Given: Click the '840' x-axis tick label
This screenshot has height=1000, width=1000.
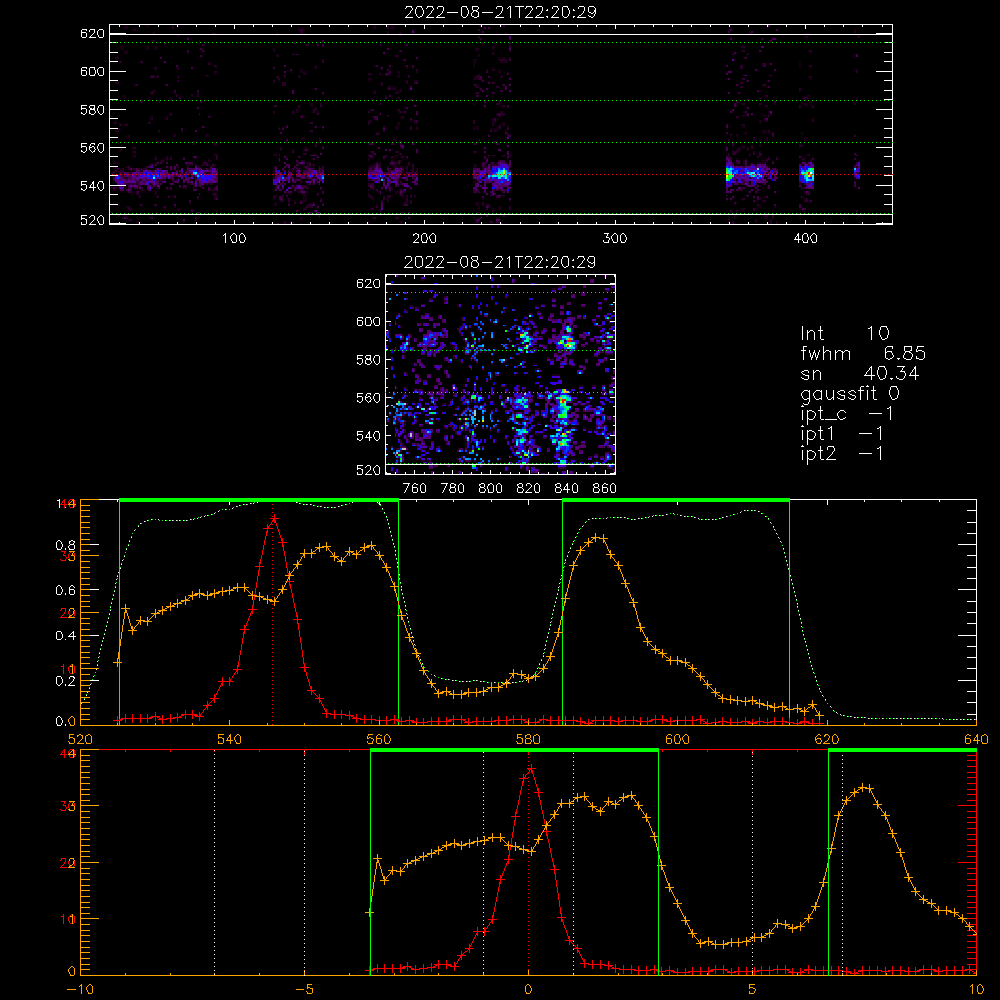Looking at the screenshot, I should 566,489.
